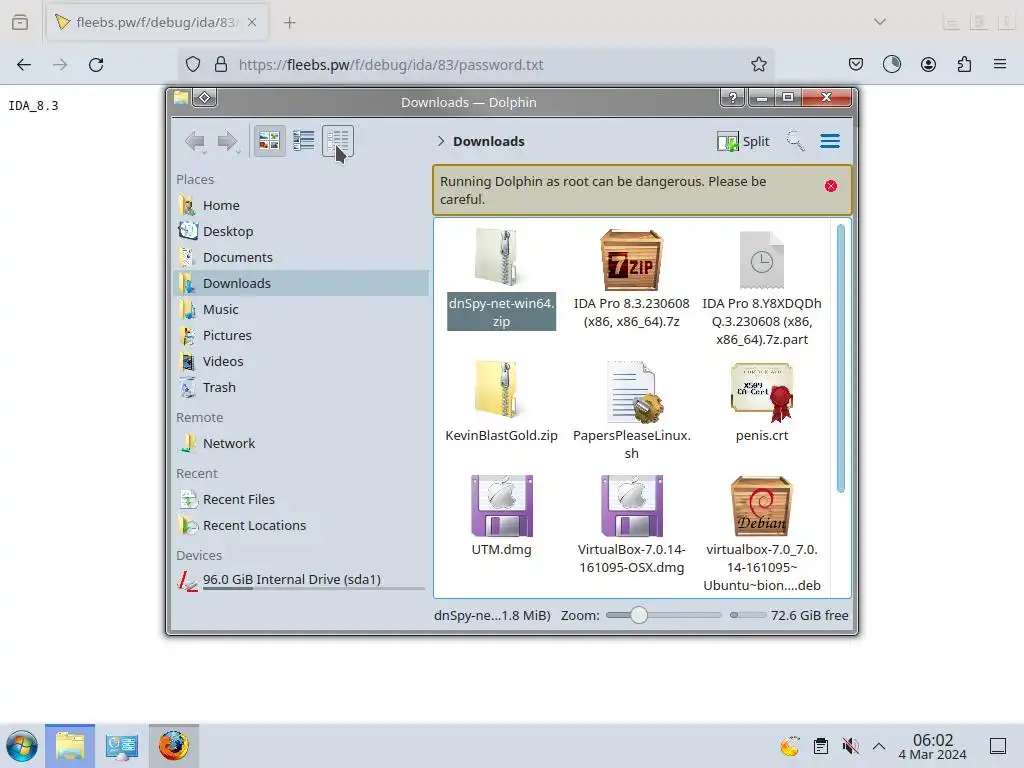Expand the breadcrumb chevron before Downloads
1024x768 pixels.
pyautogui.click(x=441, y=141)
